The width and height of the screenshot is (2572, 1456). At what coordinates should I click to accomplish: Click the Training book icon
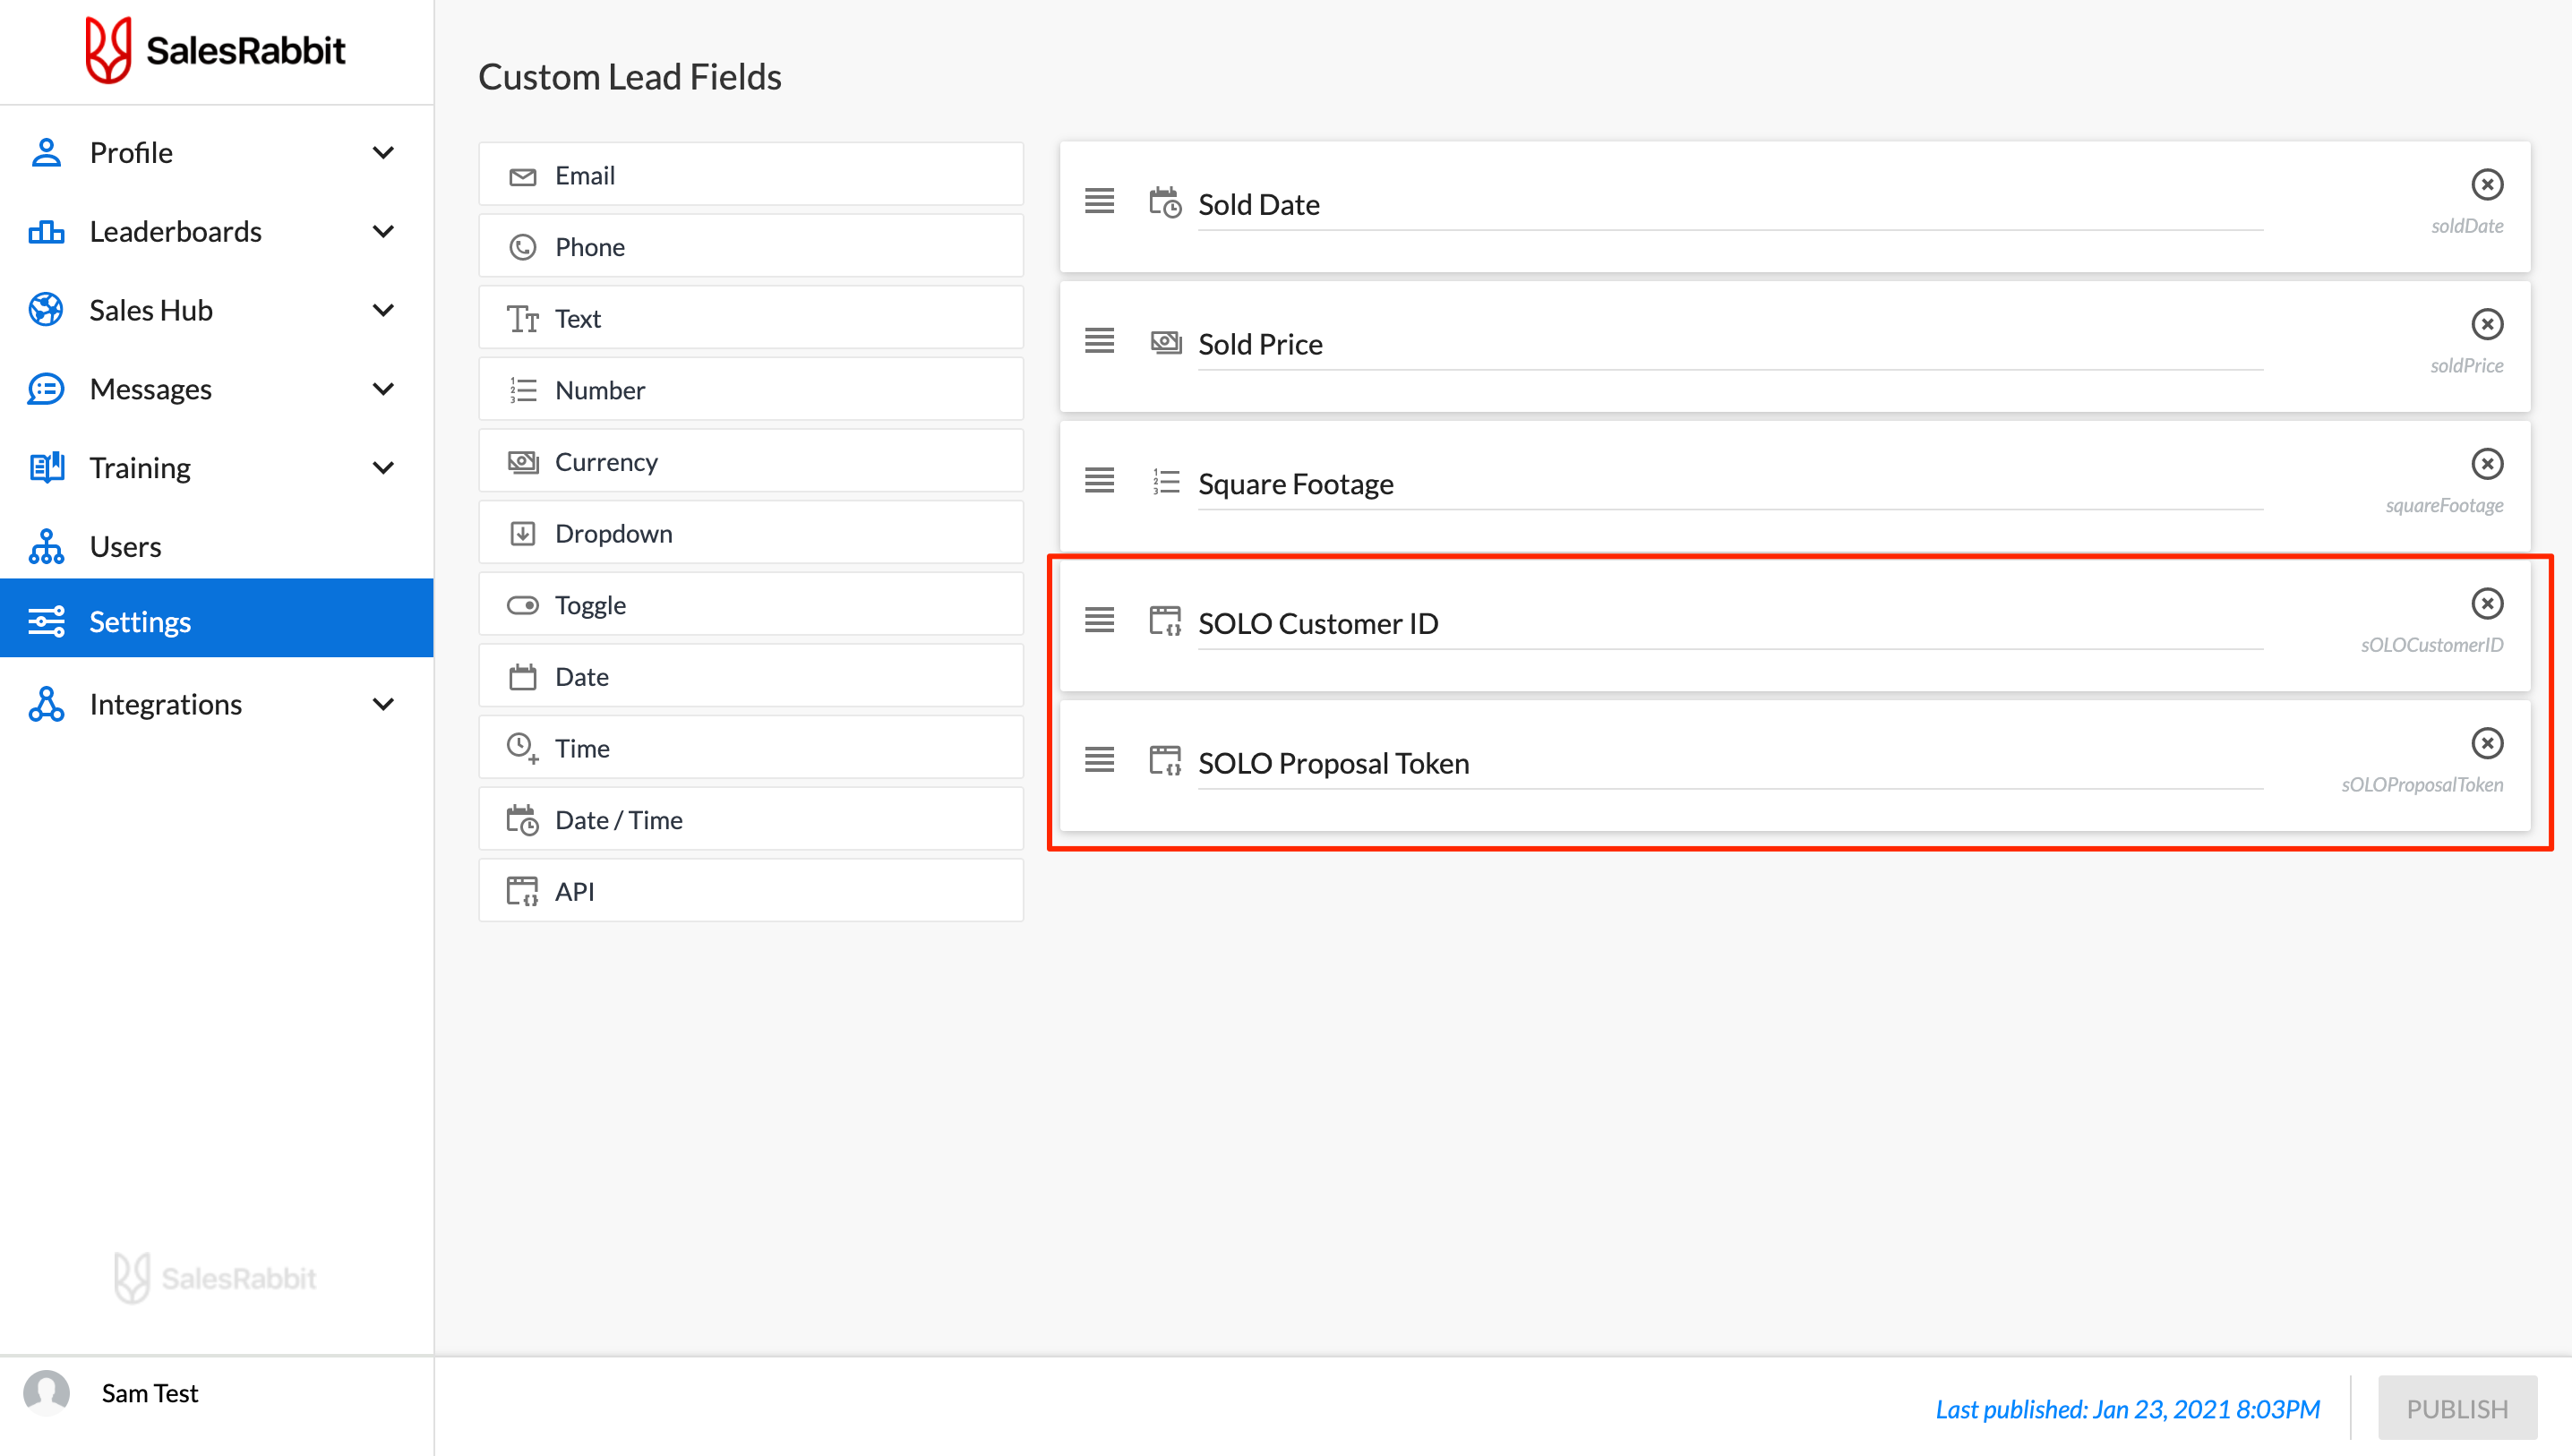(x=46, y=467)
